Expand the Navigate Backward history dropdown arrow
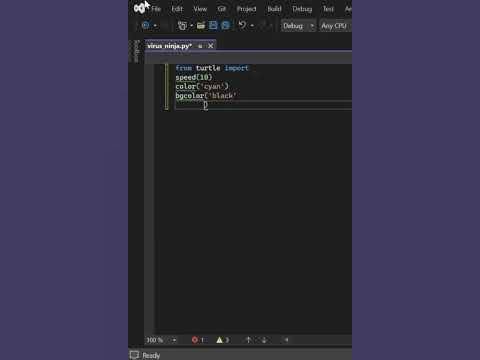Viewport: 480px width, 360px height. [155, 26]
